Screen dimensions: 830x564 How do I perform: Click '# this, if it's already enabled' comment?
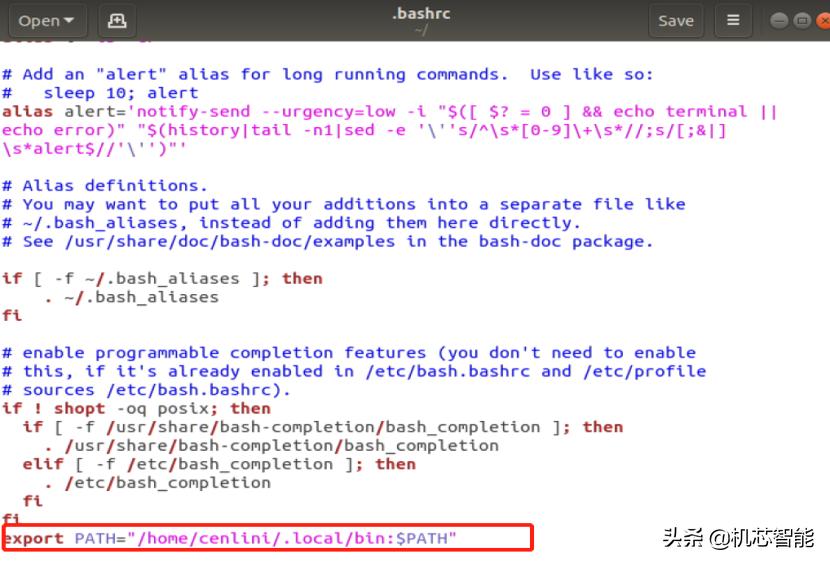click(354, 371)
